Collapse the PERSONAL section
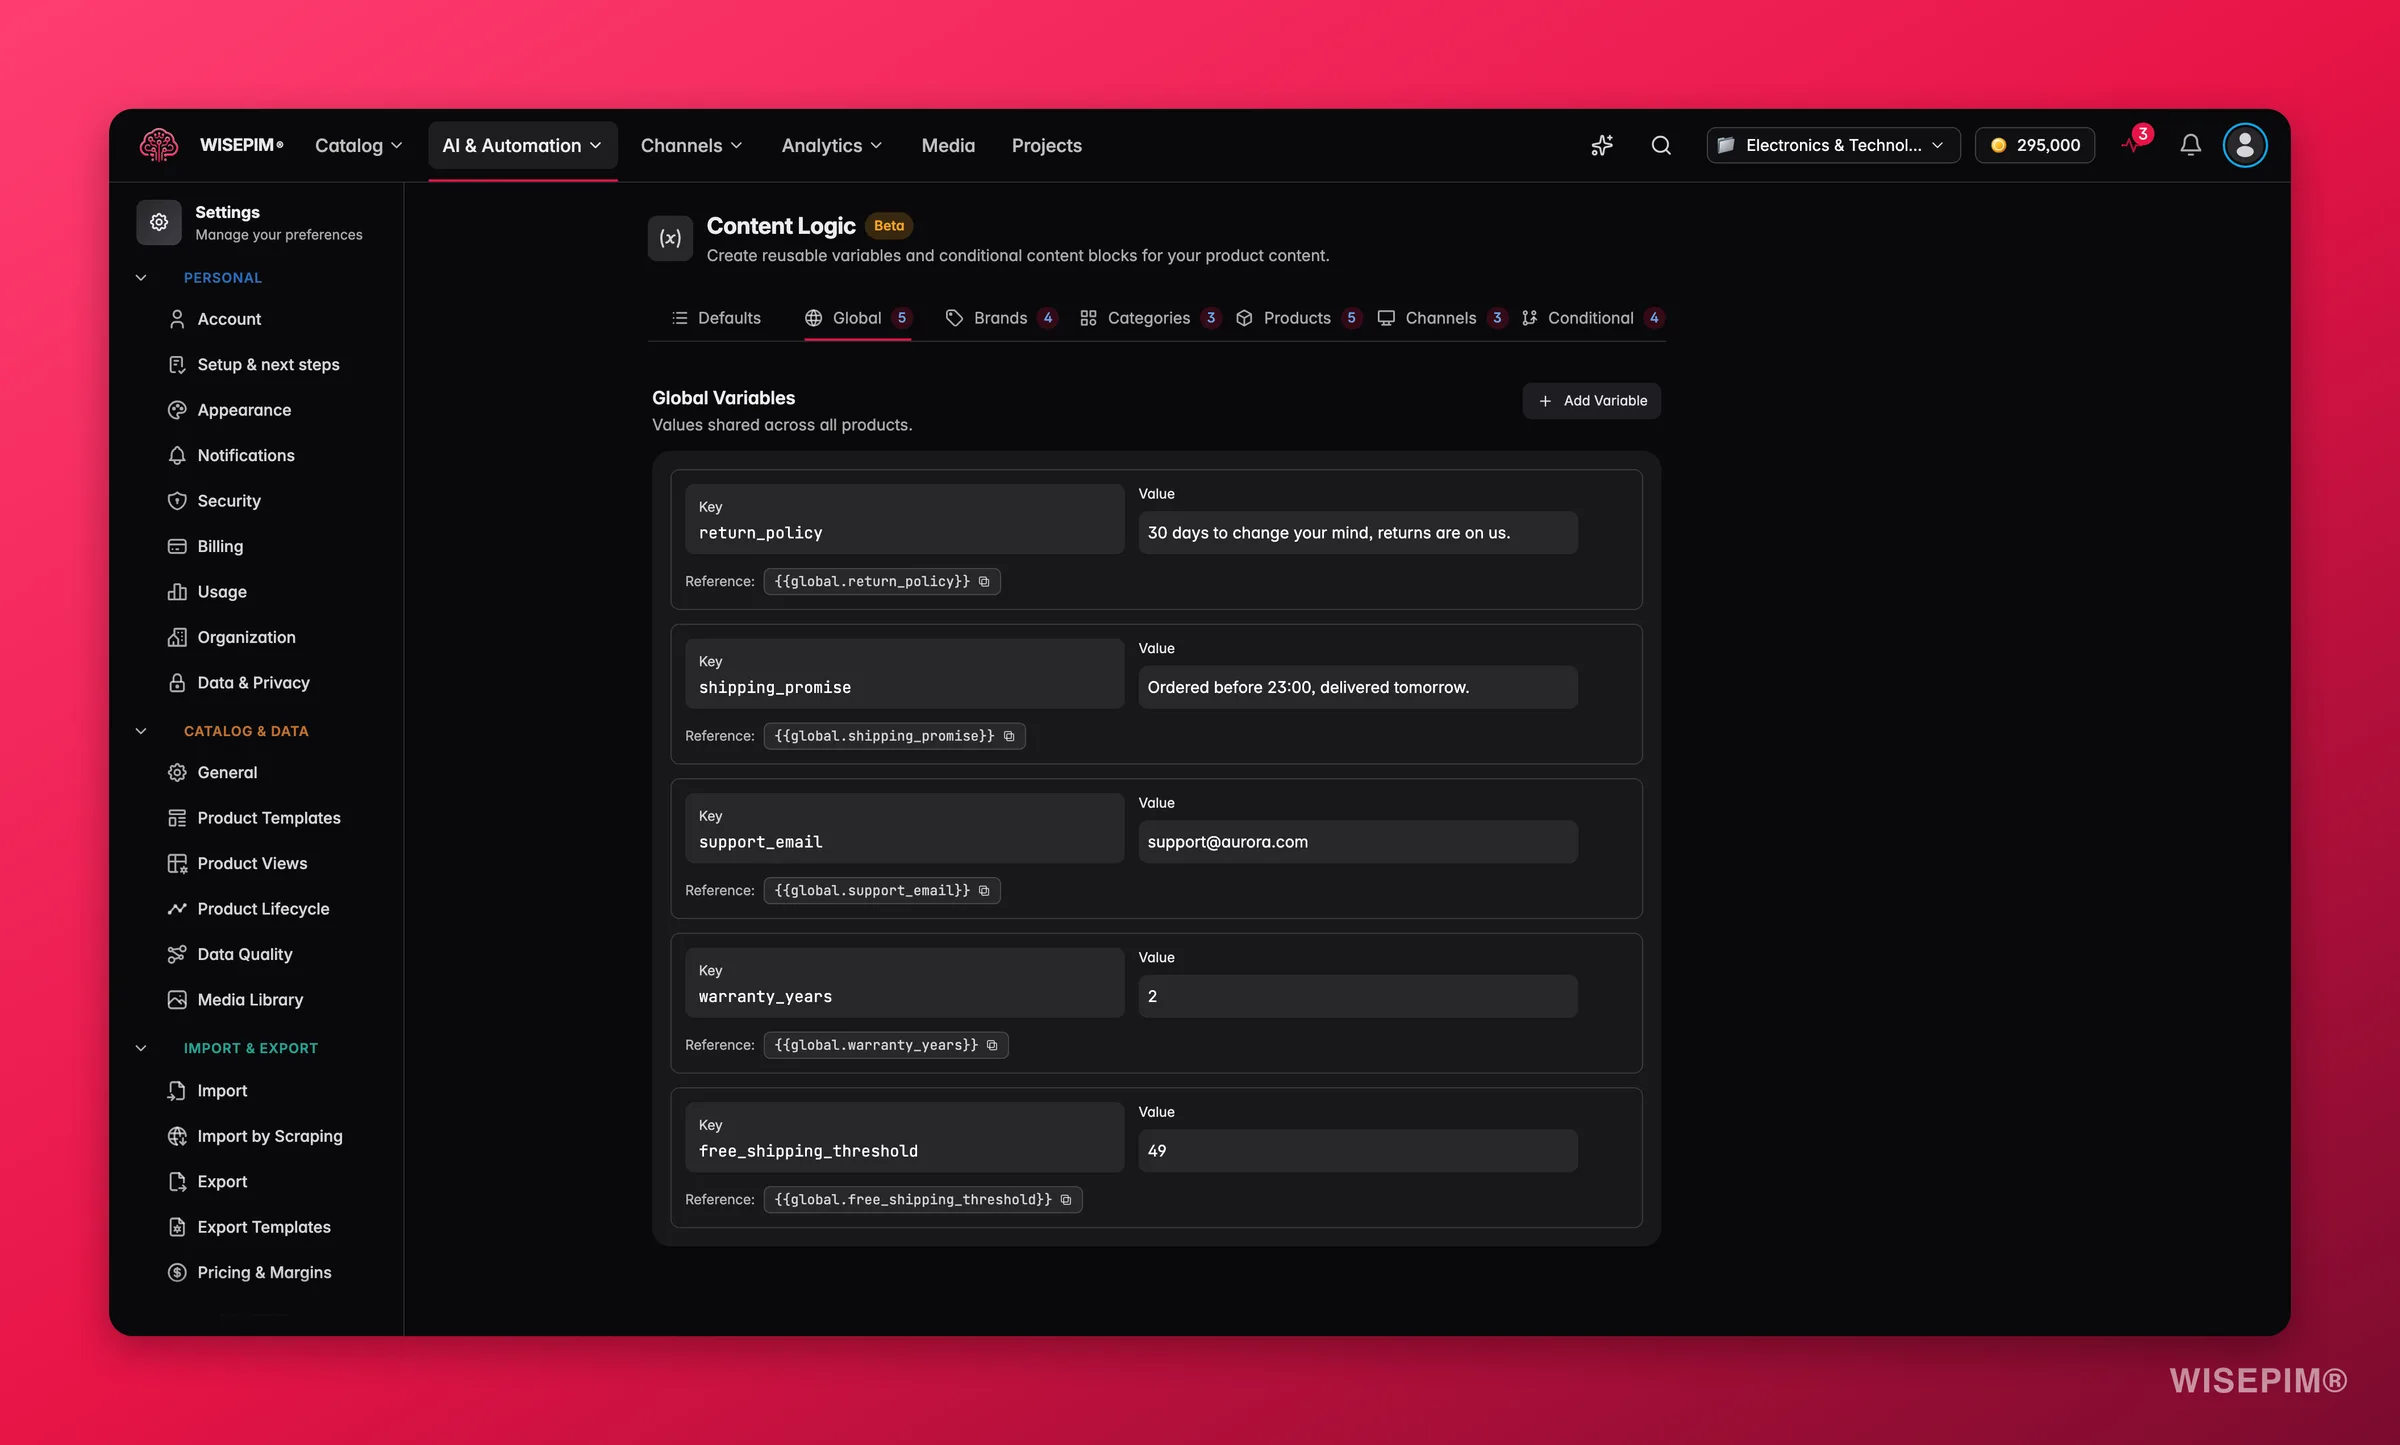Screen dimensions: 2400x1445 (141, 278)
